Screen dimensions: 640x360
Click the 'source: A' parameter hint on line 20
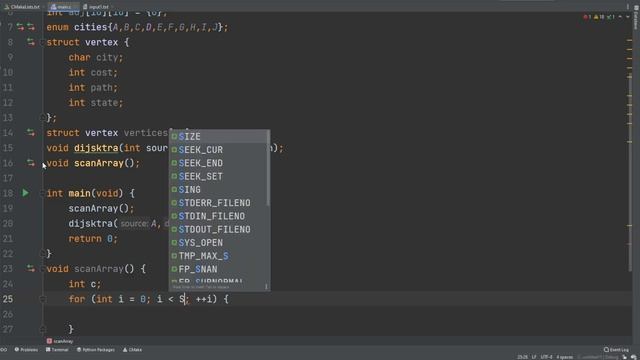[139, 224]
